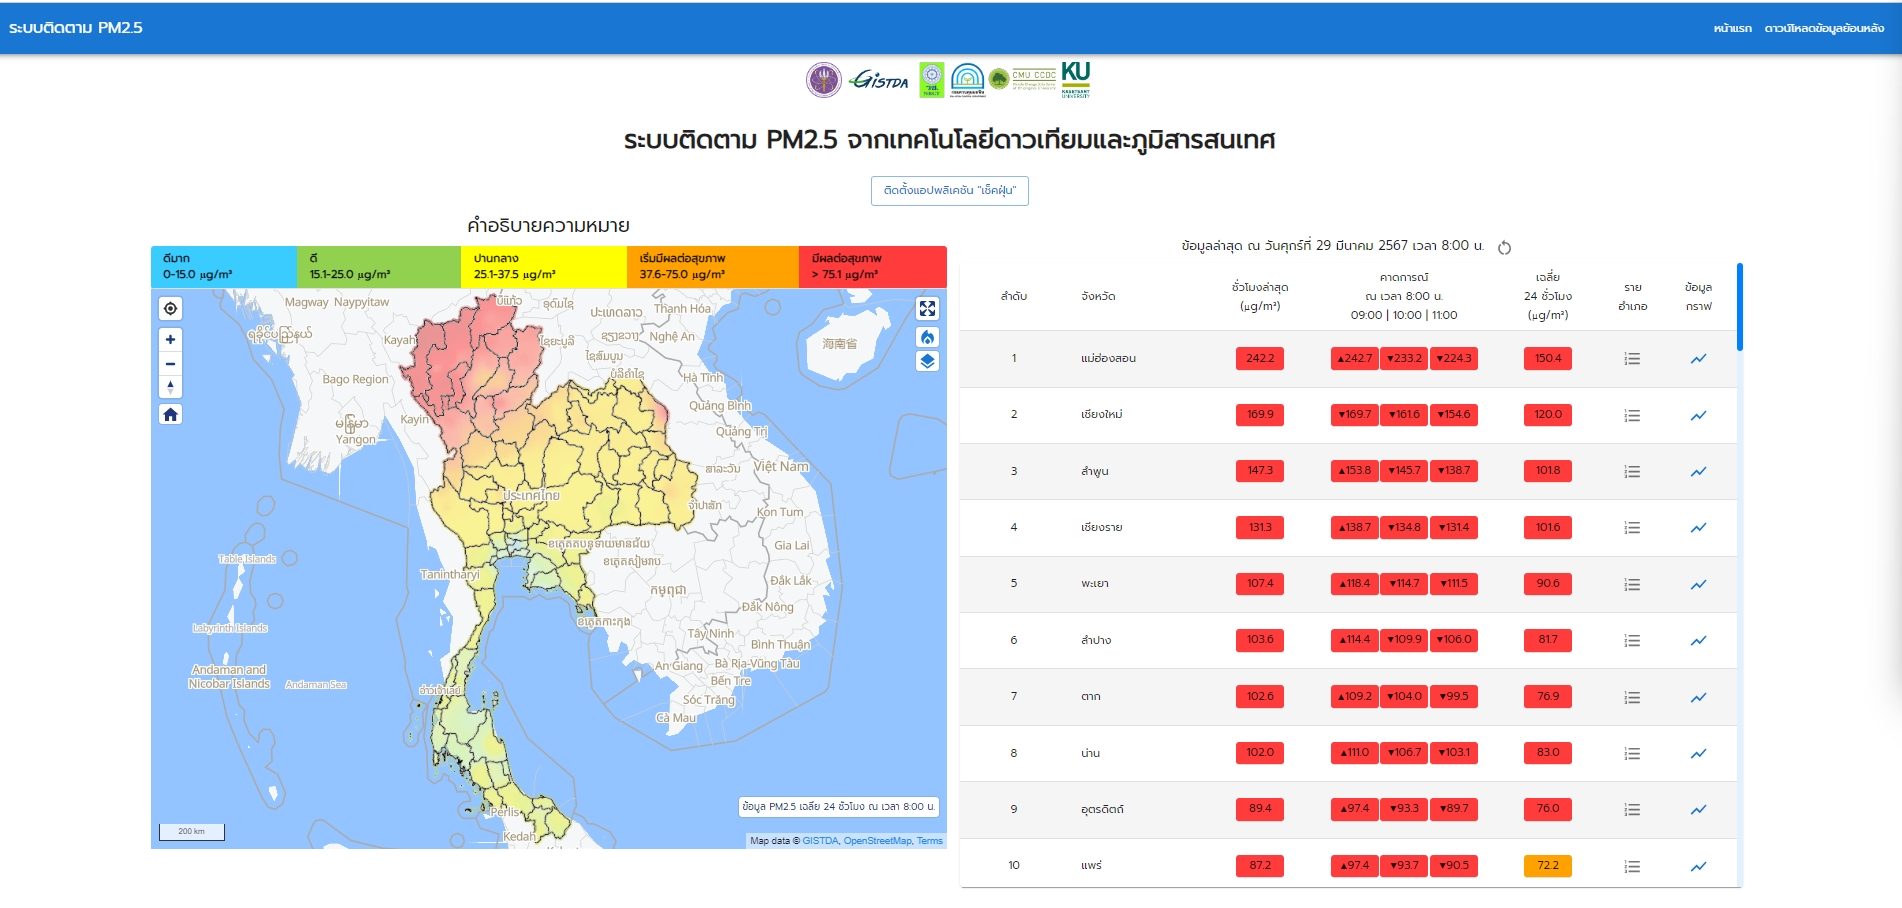This screenshot has height=908, width=1902.
Task: Open district list for เชียงใหม่
Action: coord(1632,415)
